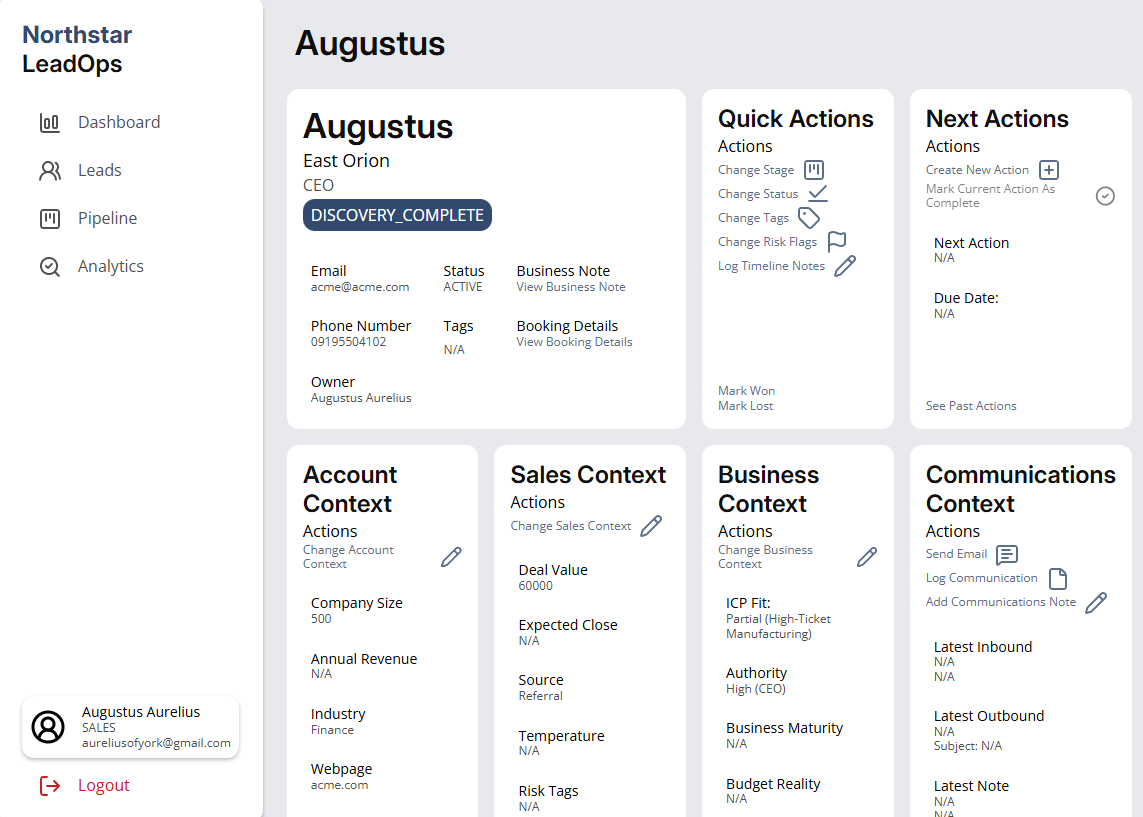Click the Send Email message icon

click(1007, 554)
